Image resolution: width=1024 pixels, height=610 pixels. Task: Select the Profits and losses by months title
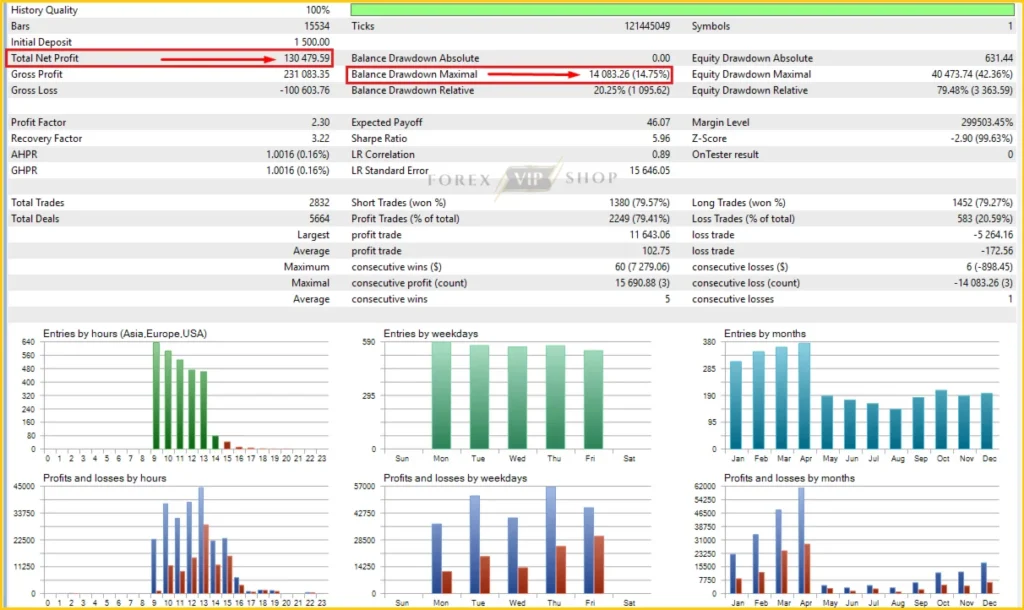tap(789, 478)
